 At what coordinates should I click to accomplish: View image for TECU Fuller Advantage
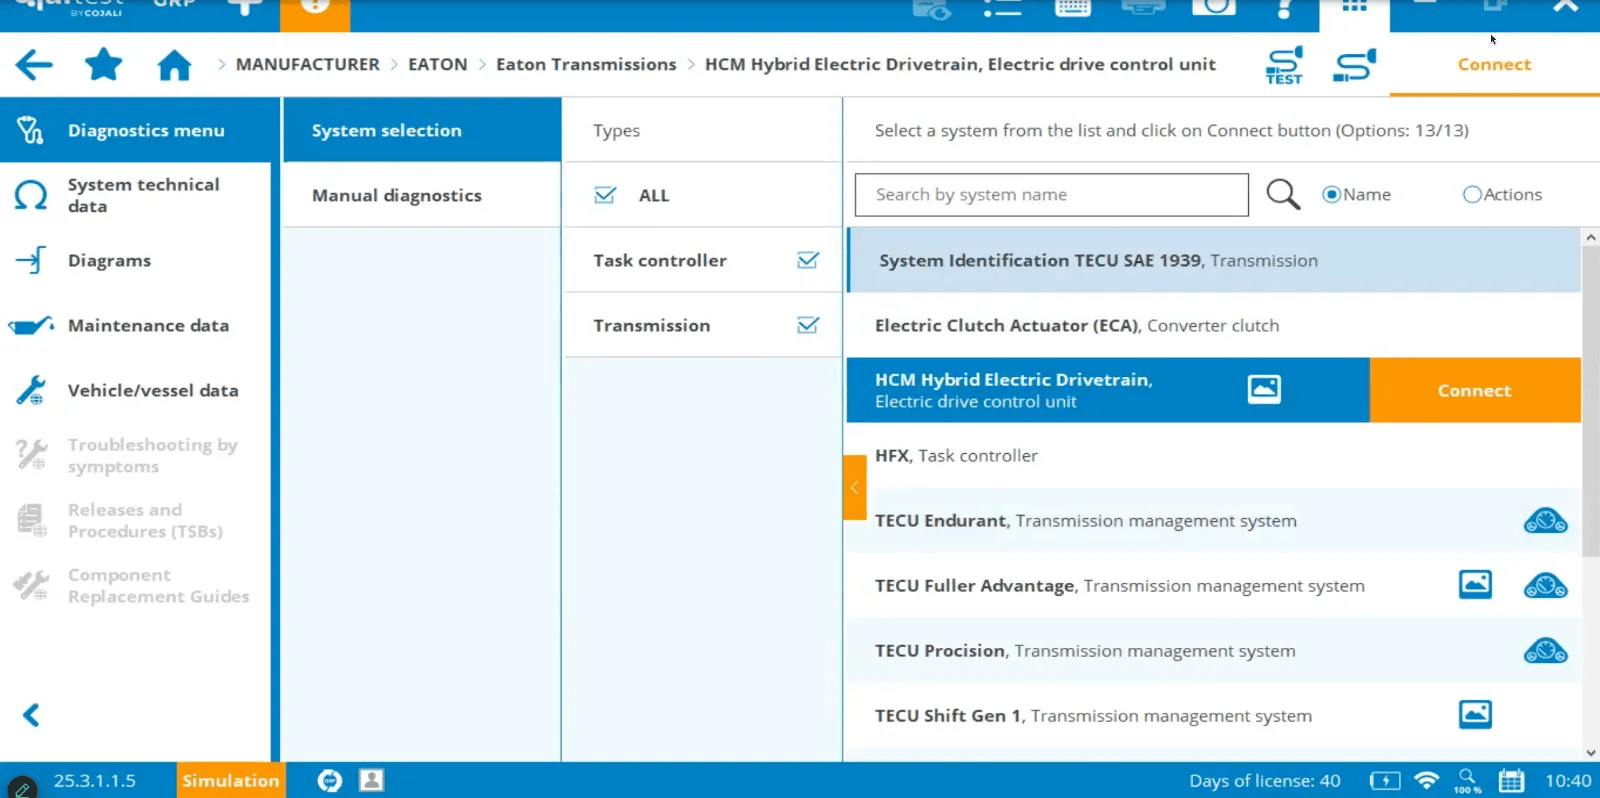[x=1475, y=584]
